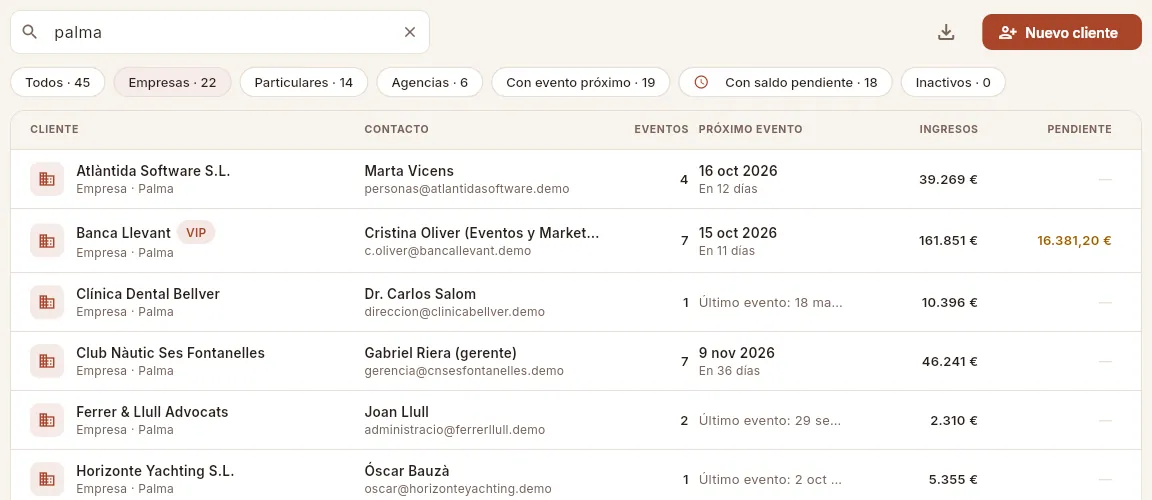Click contact Óscar Bauzà
This screenshot has width=1152, height=500.
pyautogui.click(x=407, y=471)
